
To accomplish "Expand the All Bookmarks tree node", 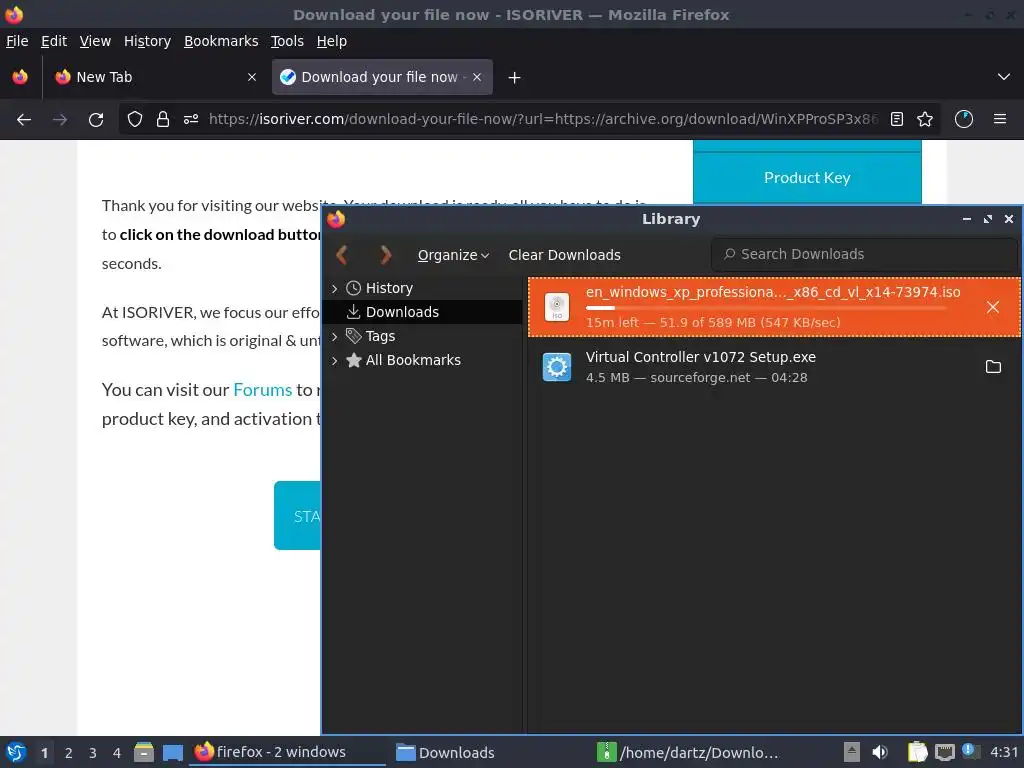I will [x=334, y=360].
